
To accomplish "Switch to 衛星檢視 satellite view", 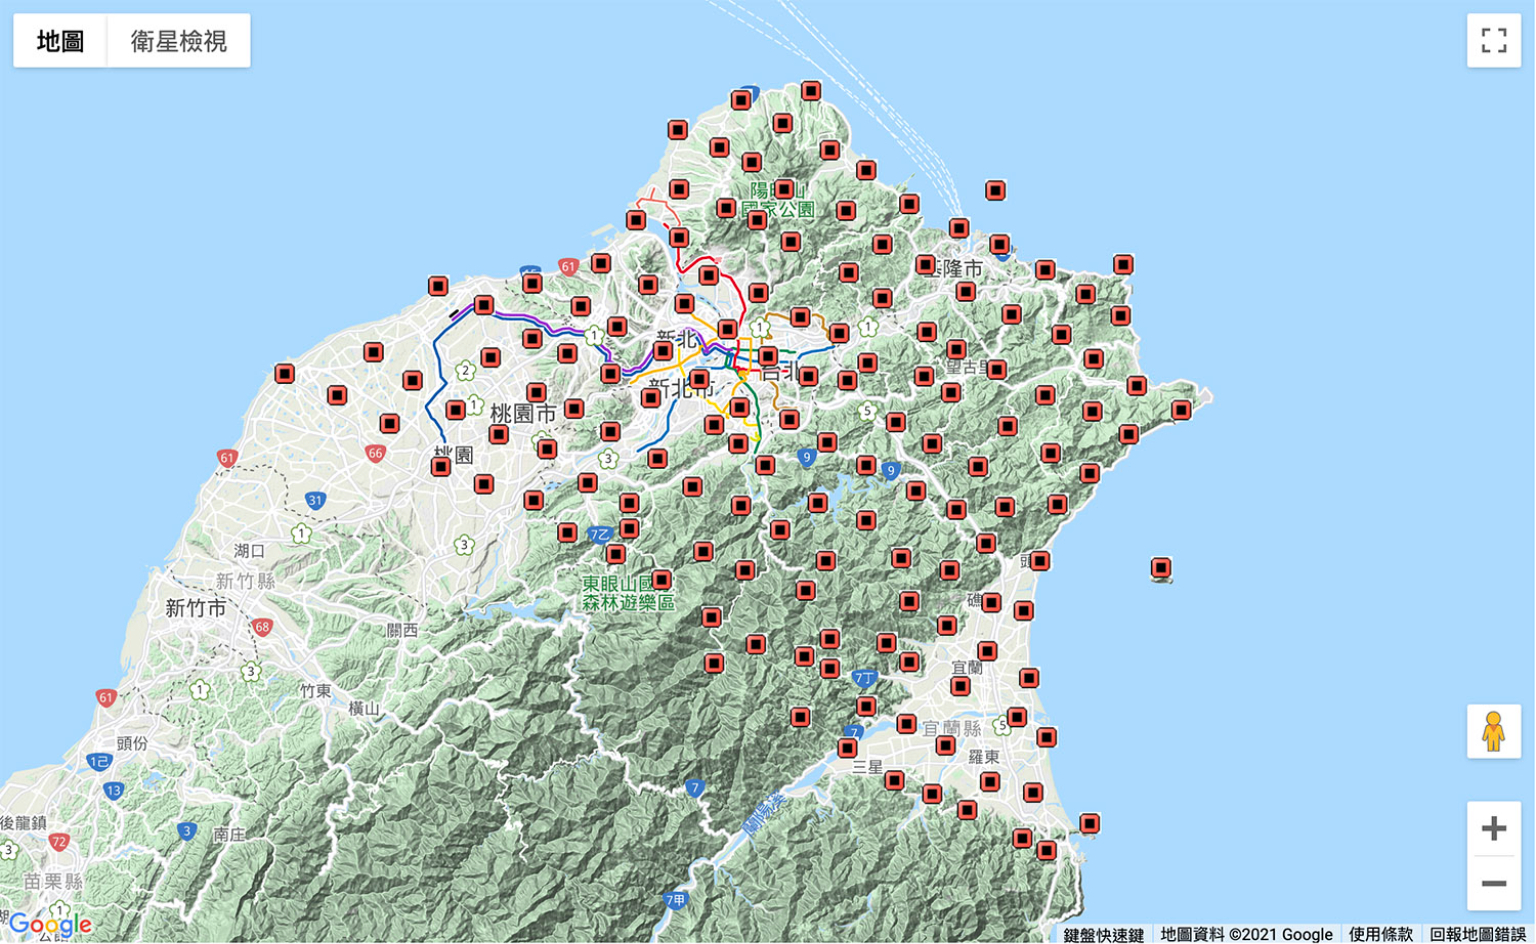I will coord(178,41).
